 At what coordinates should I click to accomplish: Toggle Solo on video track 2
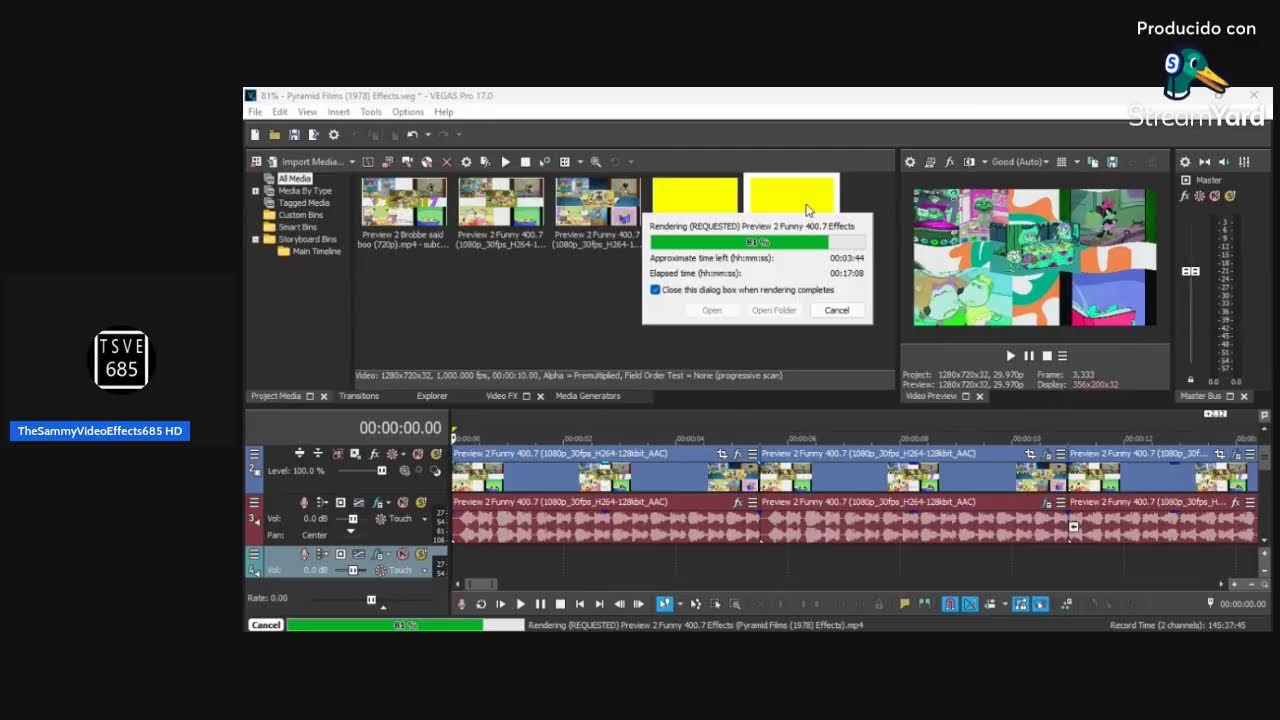pos(435,454)
